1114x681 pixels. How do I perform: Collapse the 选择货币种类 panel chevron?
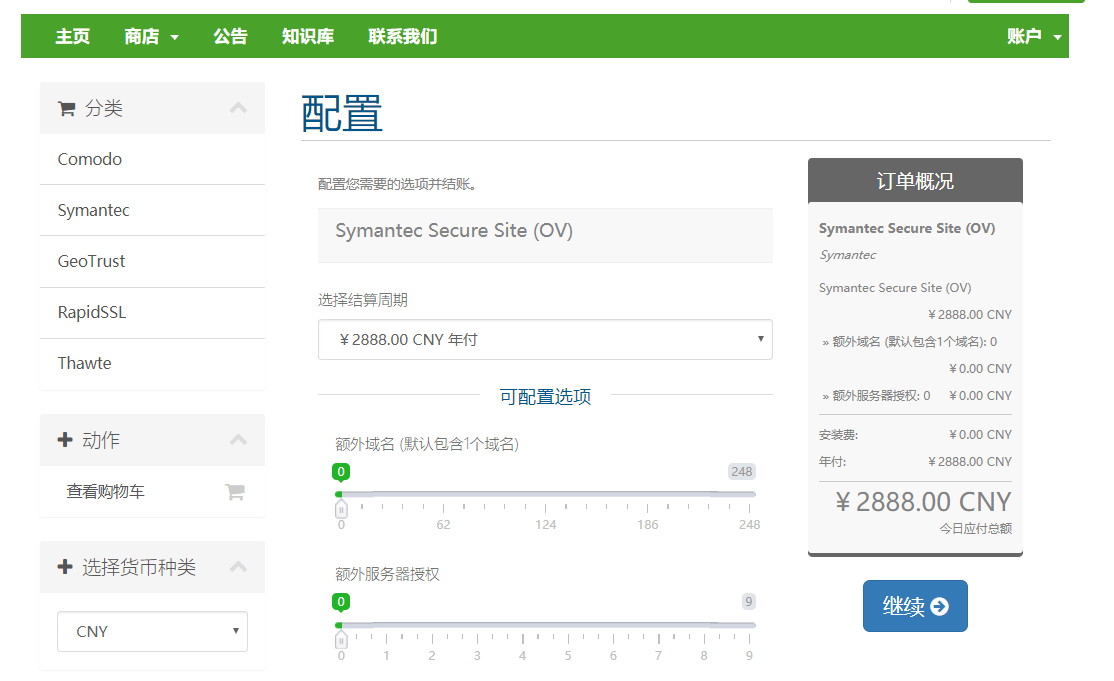coord(238,567)
